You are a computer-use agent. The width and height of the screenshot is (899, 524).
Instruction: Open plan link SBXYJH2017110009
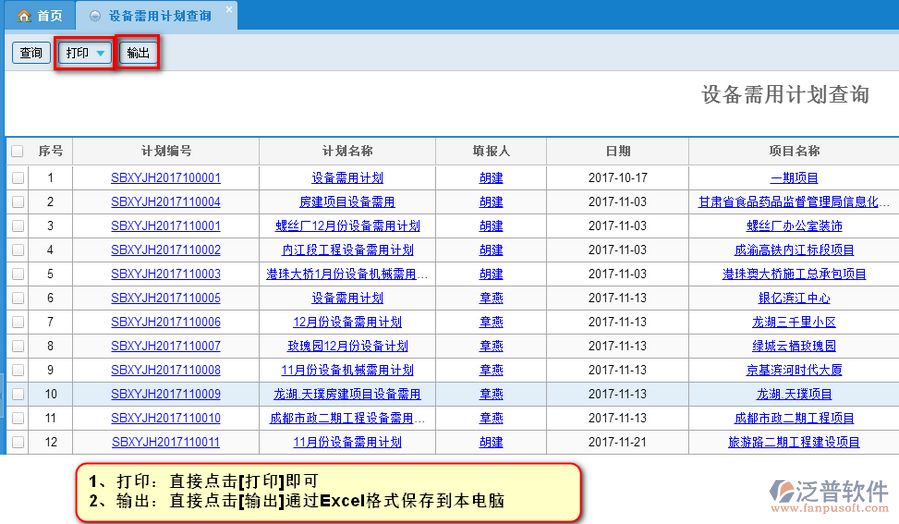pos(165,394)
